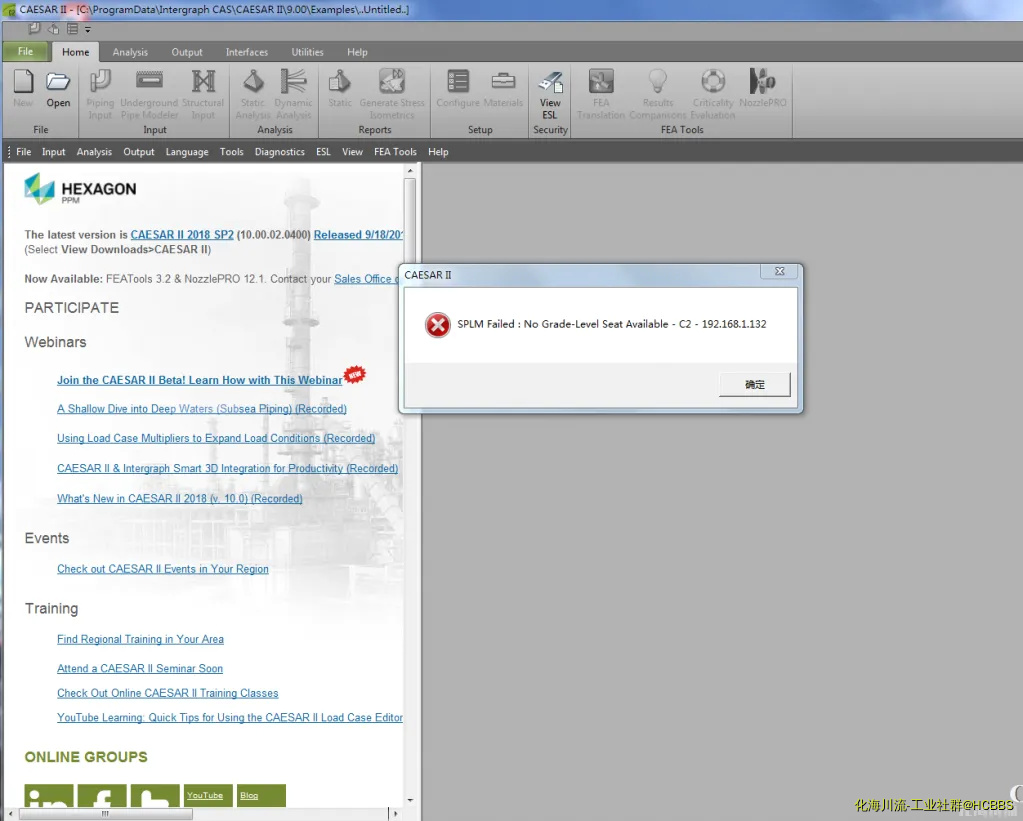Launch NozzlePRO from FEA Tools

pos(763,88)
